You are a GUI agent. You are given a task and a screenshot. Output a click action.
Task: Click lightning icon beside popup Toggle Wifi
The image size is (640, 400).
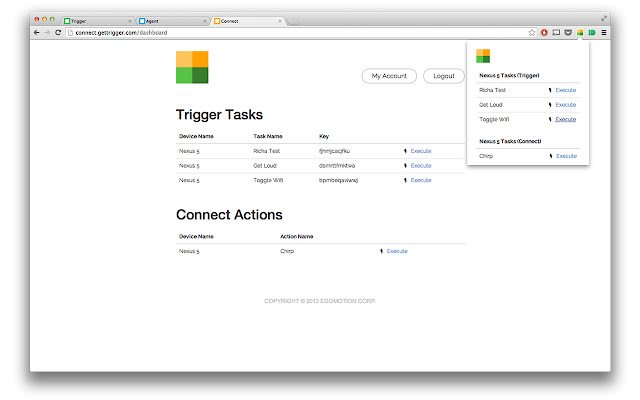(x=550, y=120)
